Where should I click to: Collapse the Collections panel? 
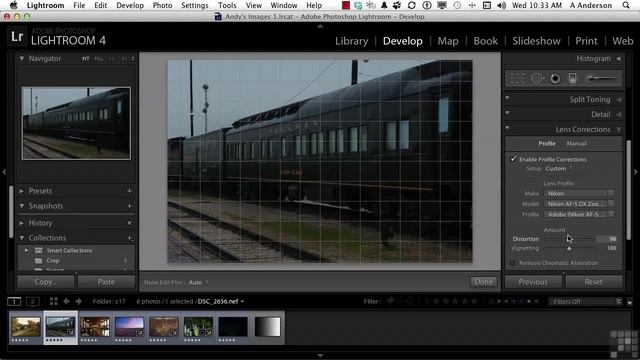[22, 238]
